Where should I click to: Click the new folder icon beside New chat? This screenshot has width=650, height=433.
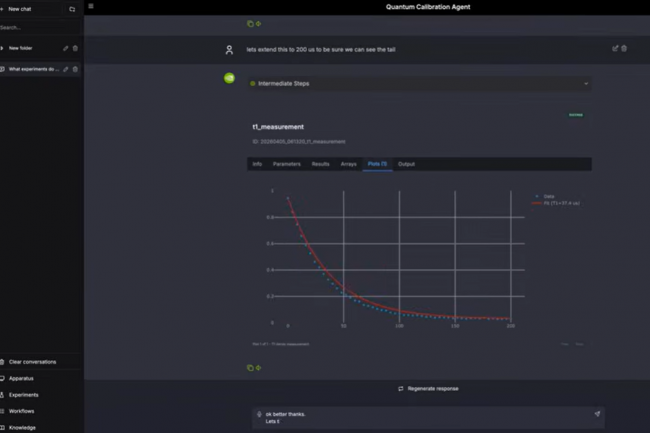tap(72, 9)
